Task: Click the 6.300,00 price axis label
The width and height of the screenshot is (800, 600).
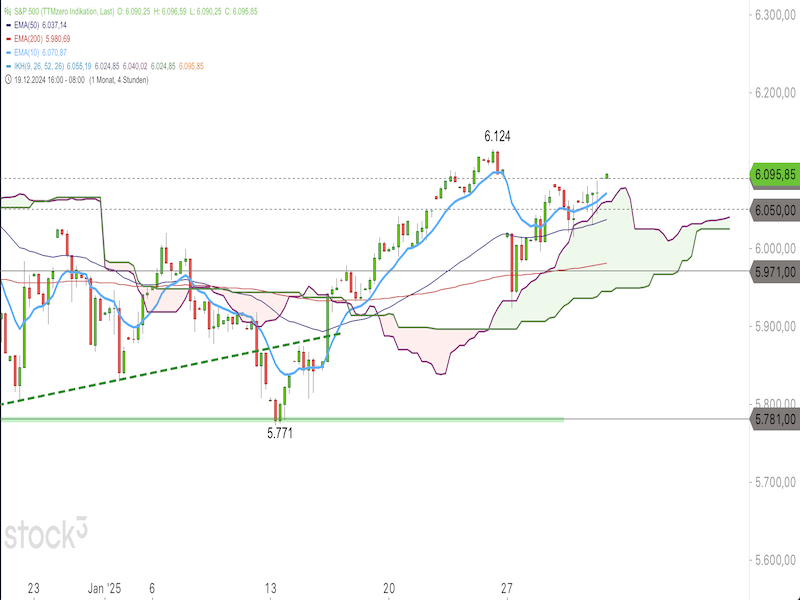Action: pyautogui.click(x=776, y=15)
